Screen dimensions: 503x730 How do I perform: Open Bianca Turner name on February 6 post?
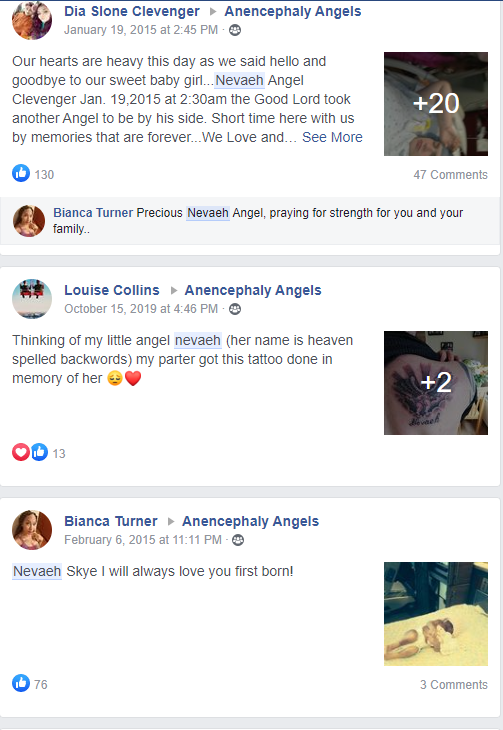[x=111, y=521]
